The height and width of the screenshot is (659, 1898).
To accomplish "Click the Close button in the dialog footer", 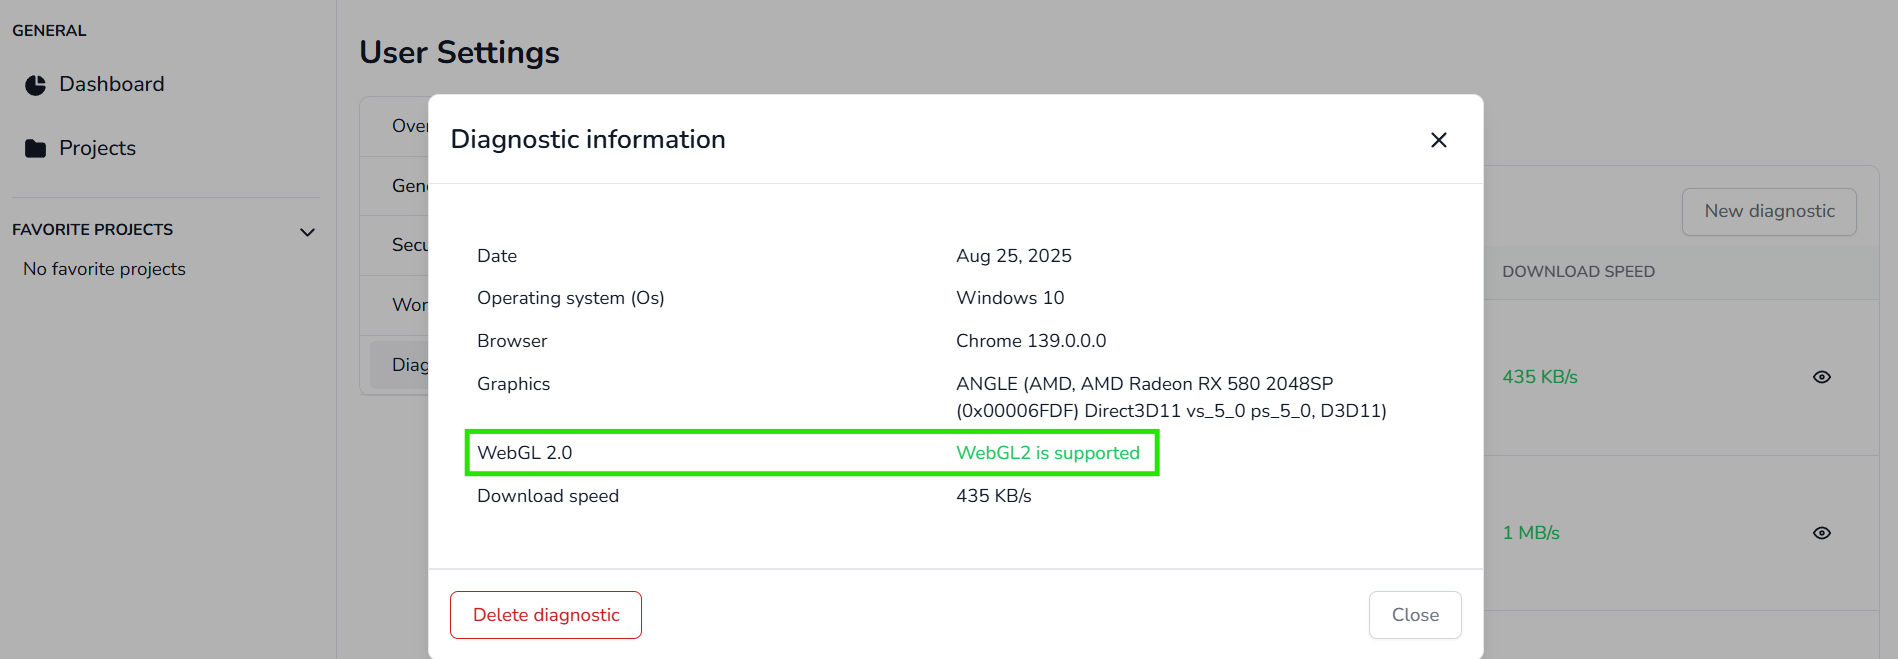I will (x=1414, y=615).
